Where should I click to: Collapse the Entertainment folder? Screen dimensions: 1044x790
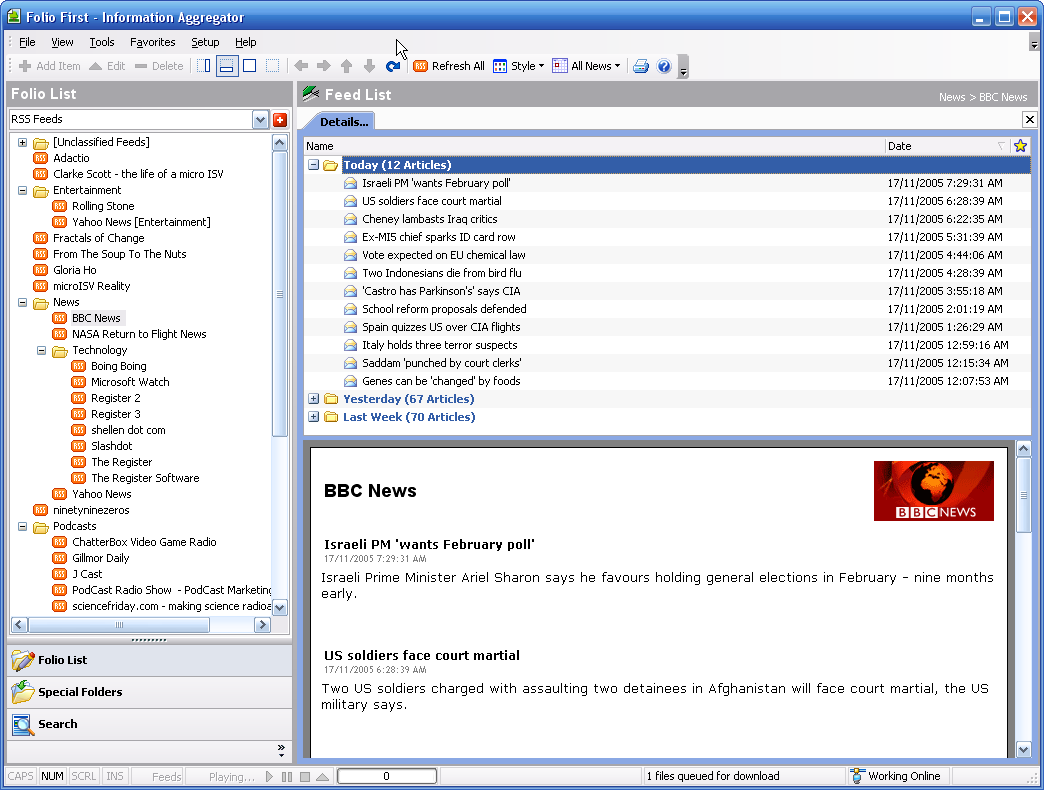[22, 190]
